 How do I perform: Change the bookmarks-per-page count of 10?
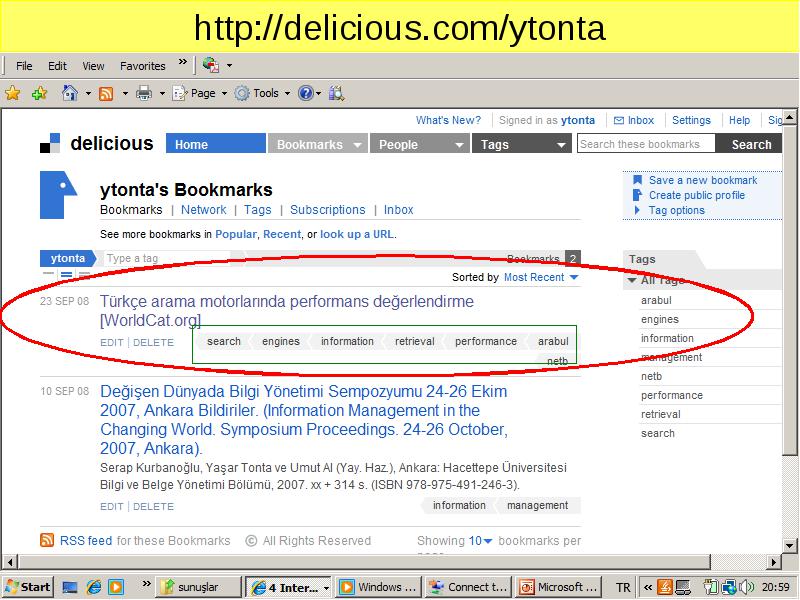tap(480, 541)
